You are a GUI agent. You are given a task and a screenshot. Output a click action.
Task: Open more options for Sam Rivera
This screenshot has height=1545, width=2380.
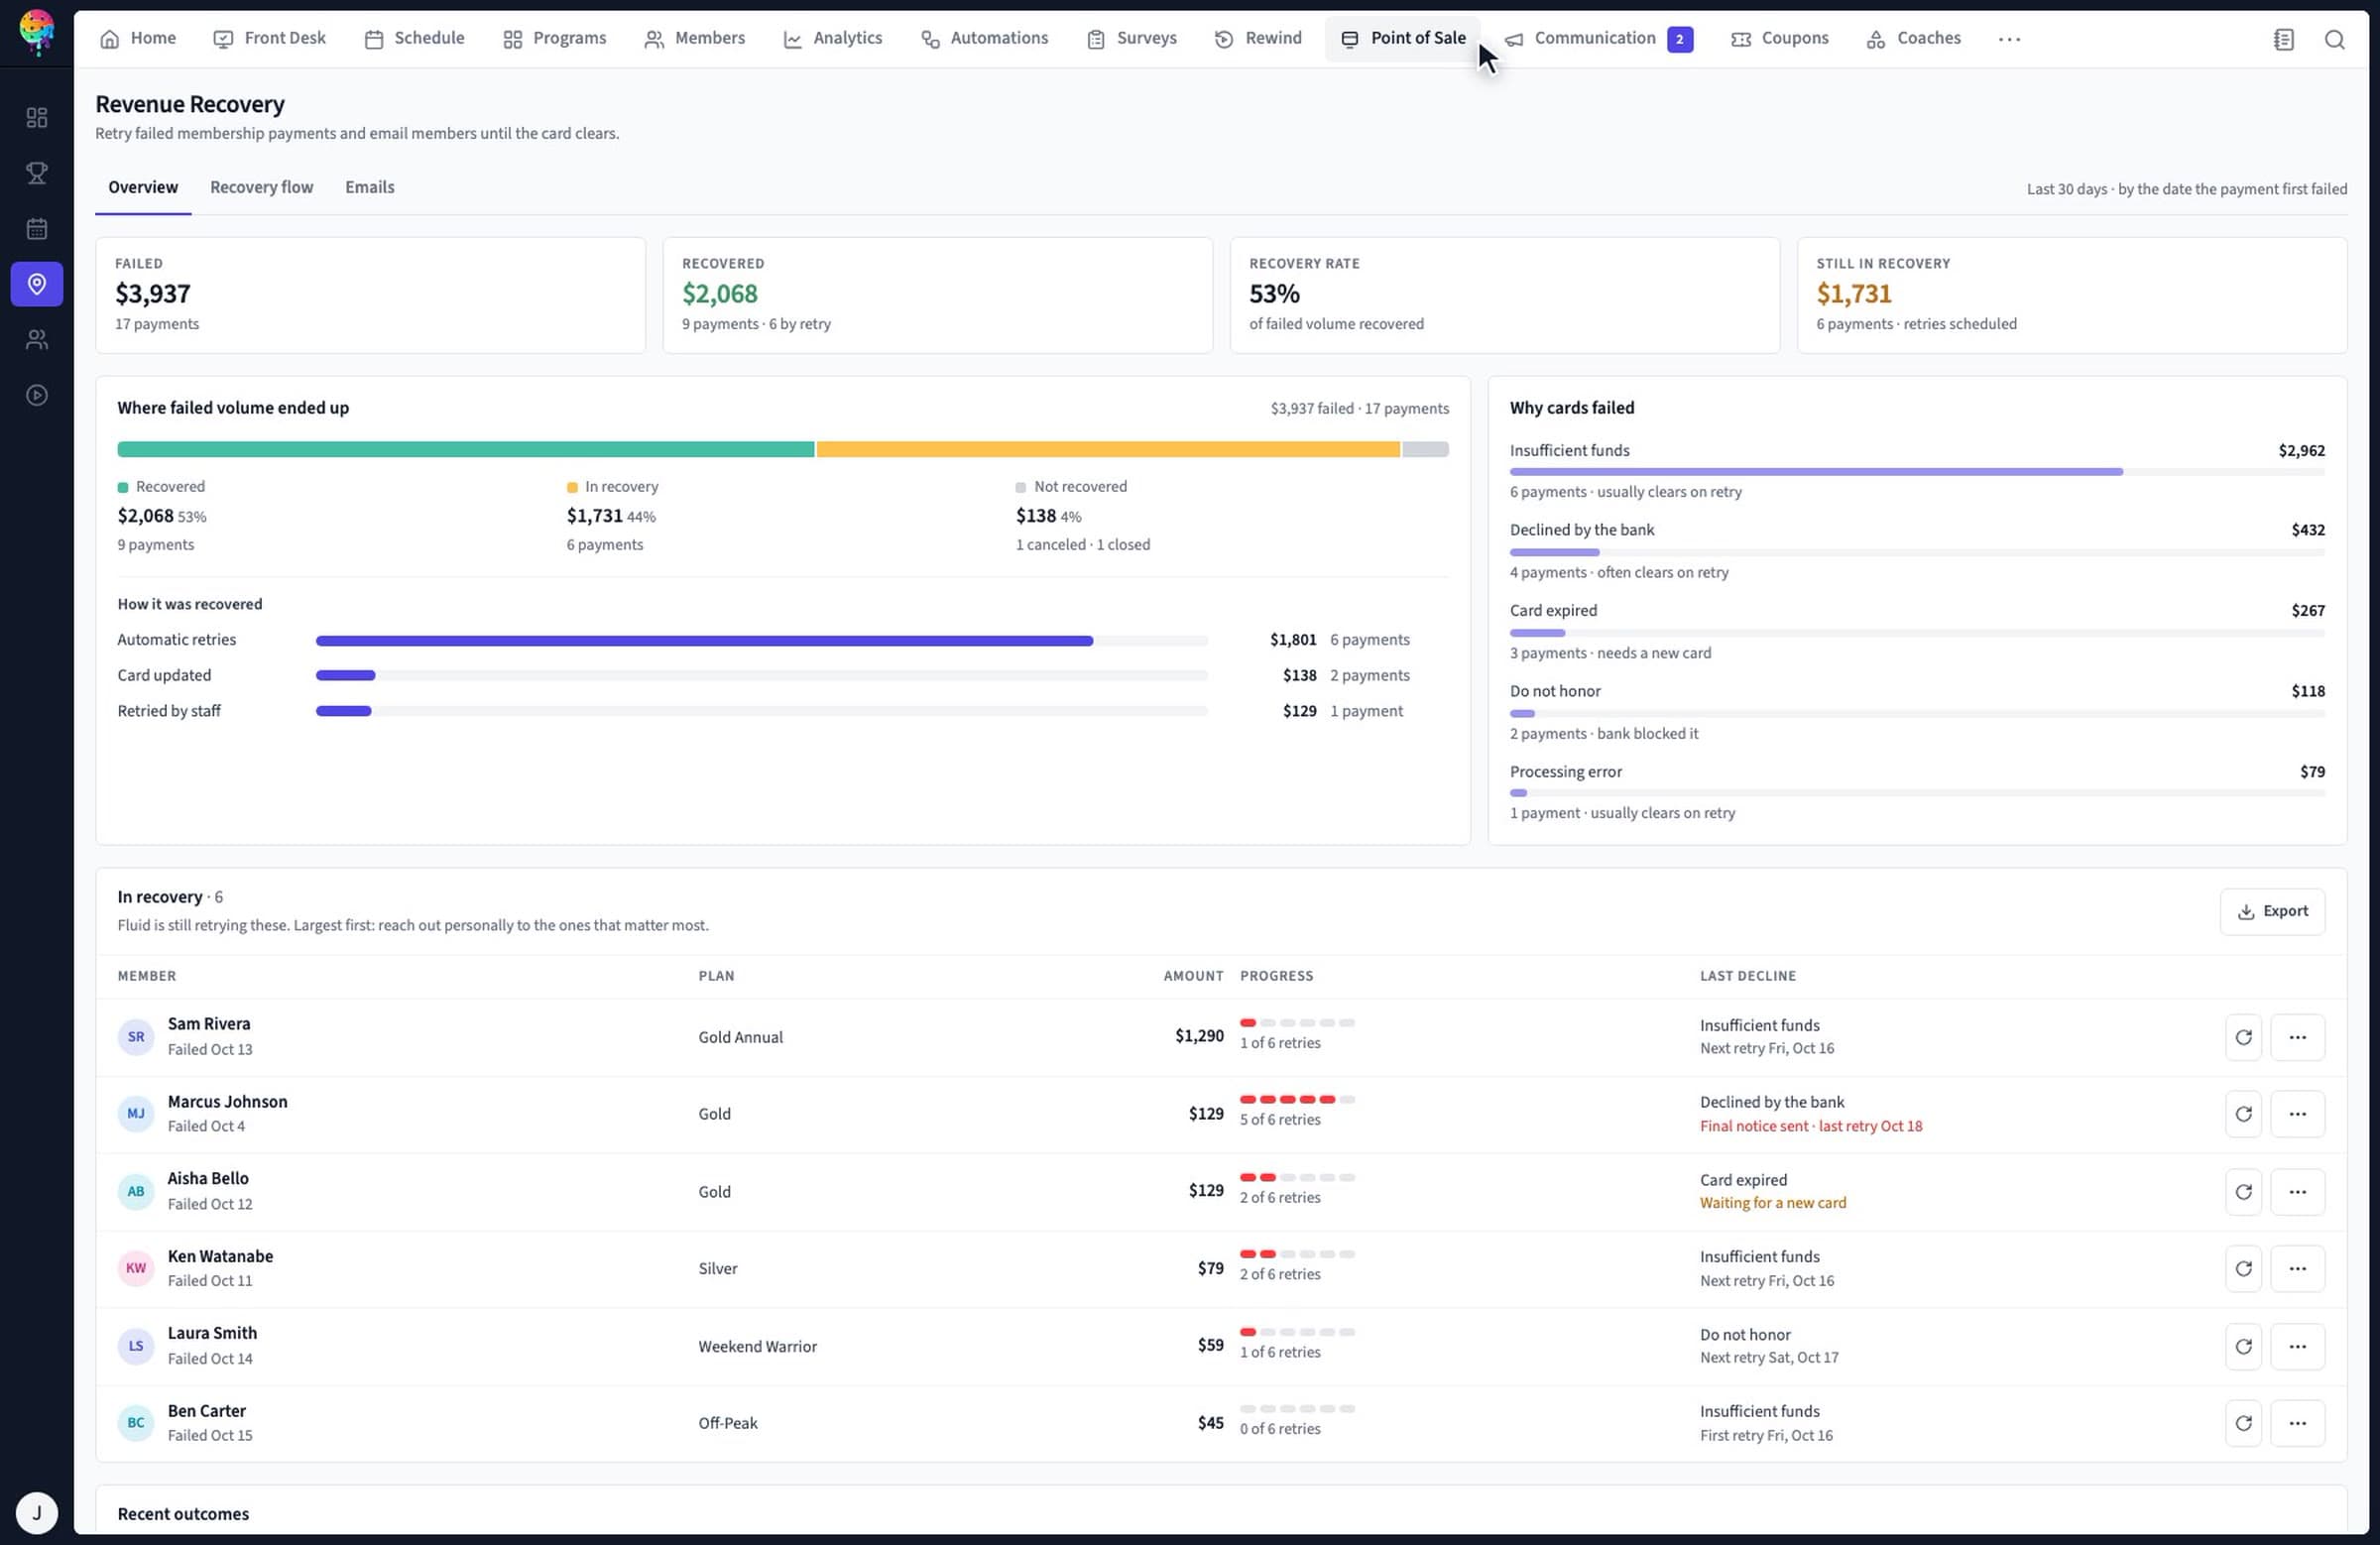[x=2297, y=1037]
